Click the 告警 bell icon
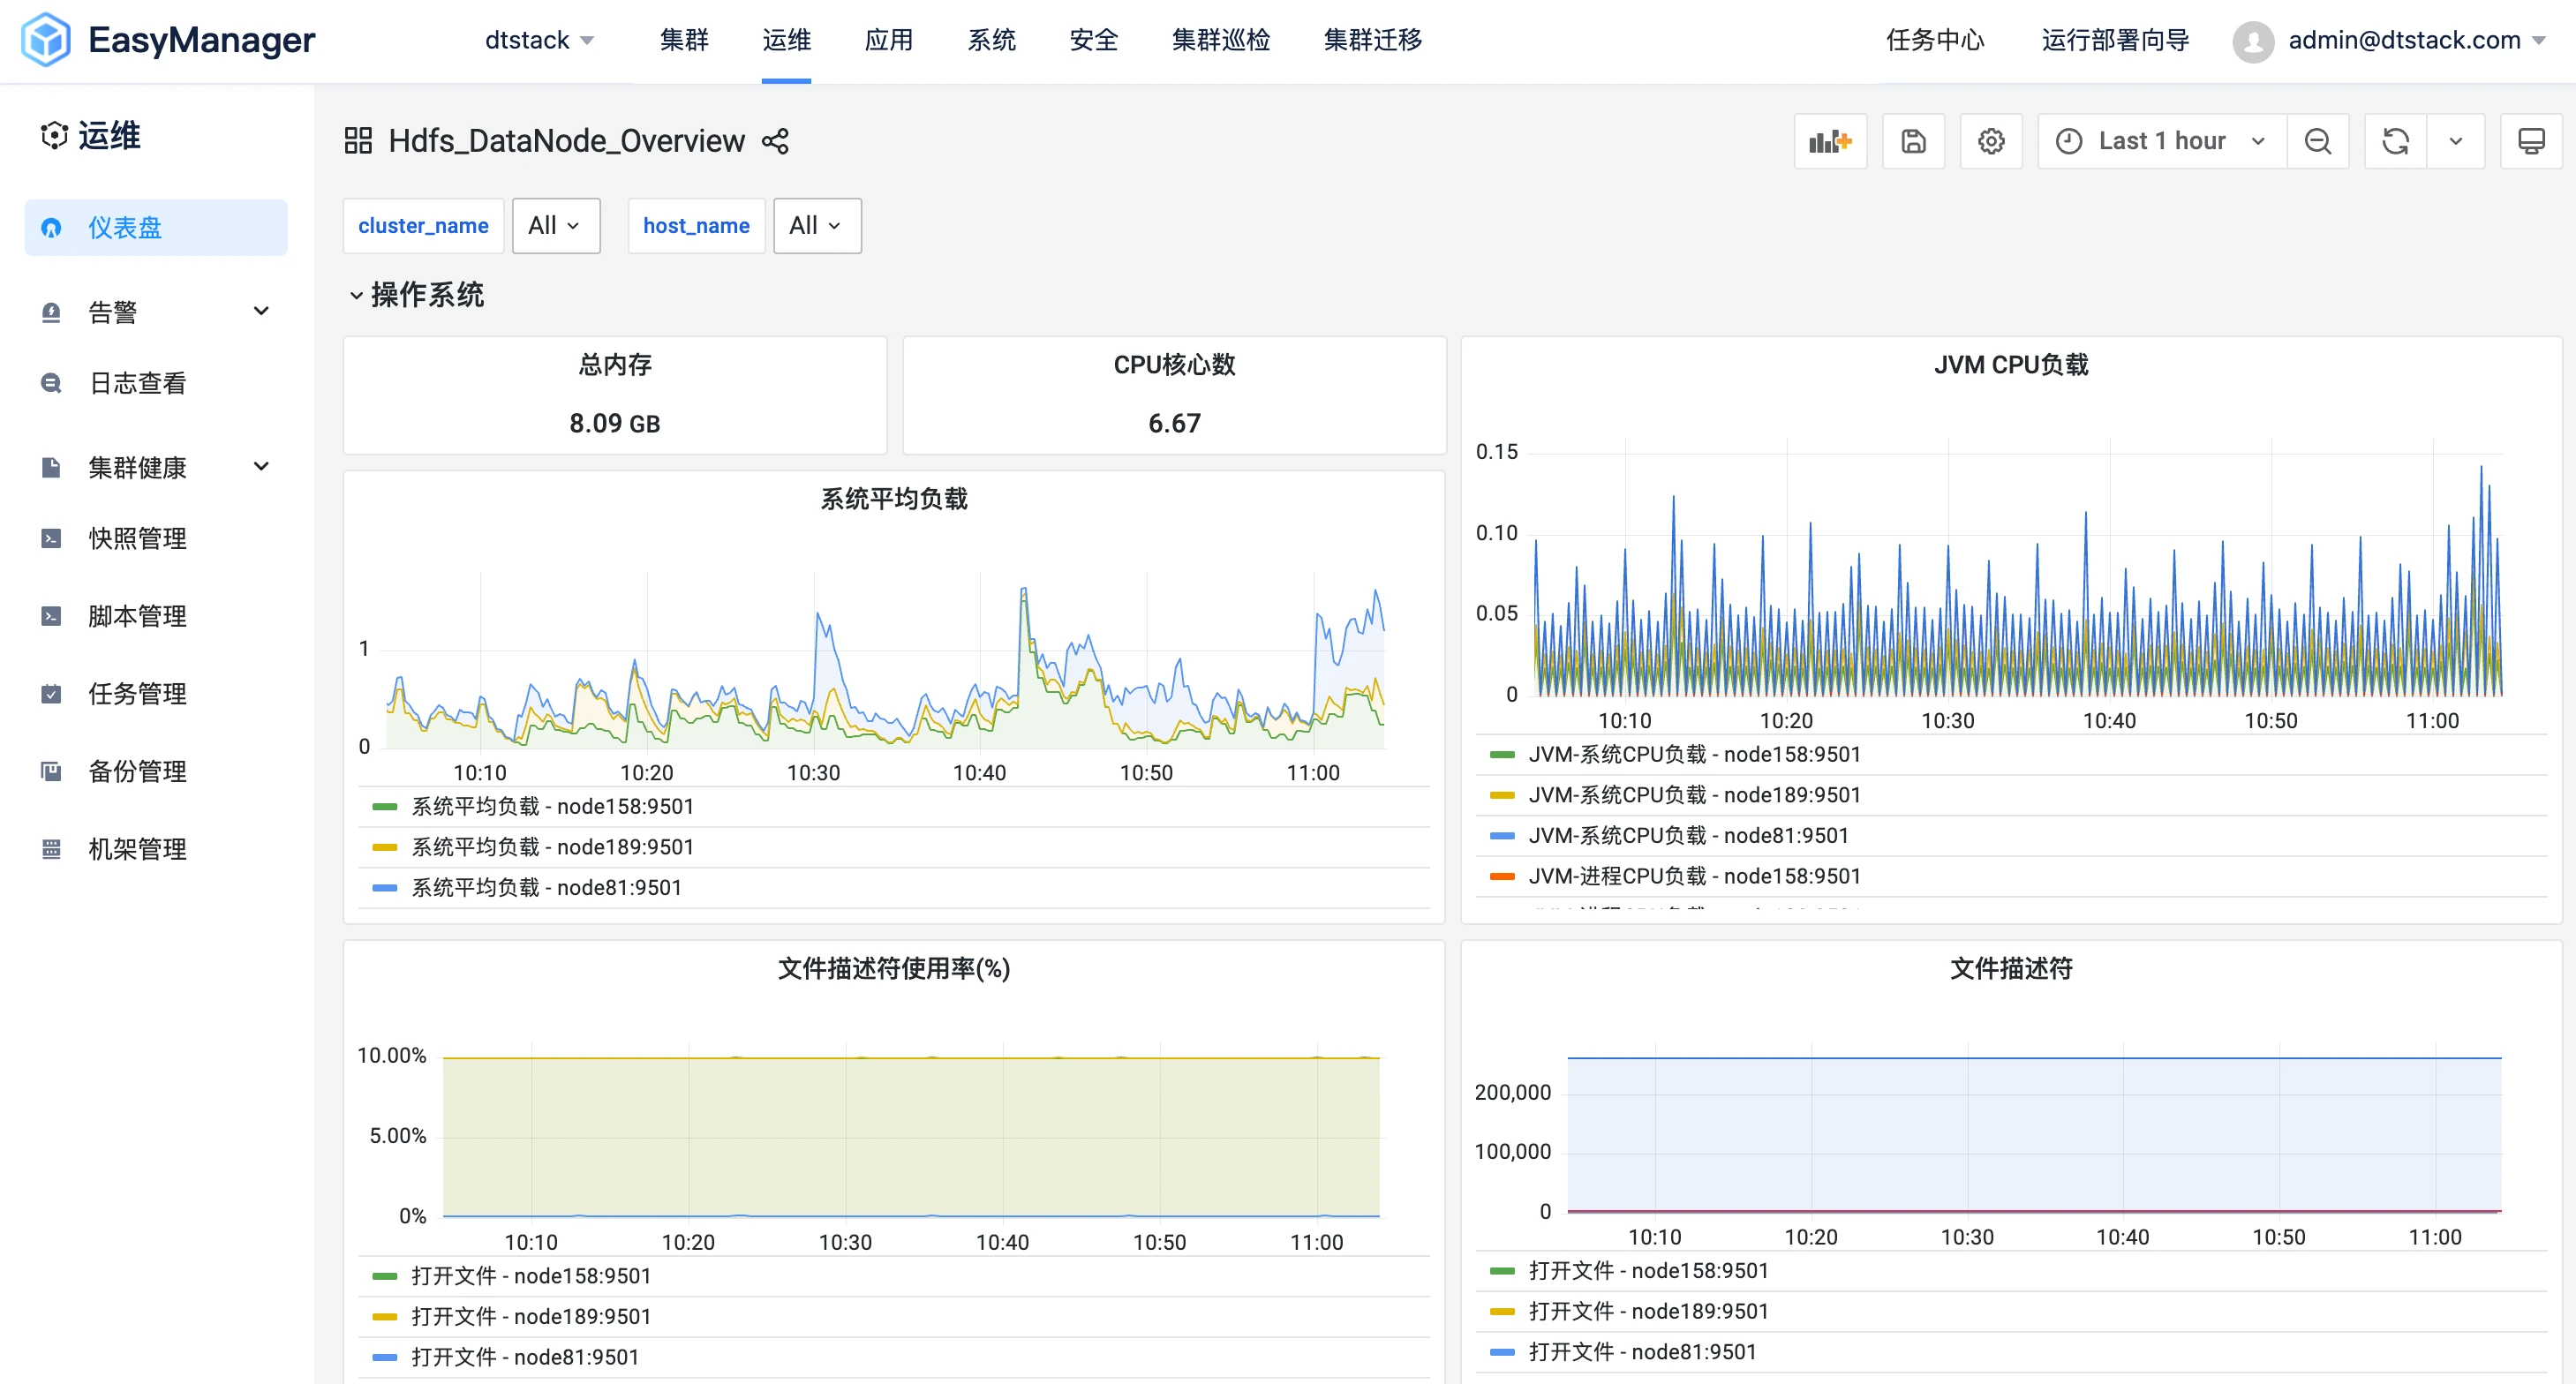 [x=51, y=312]
